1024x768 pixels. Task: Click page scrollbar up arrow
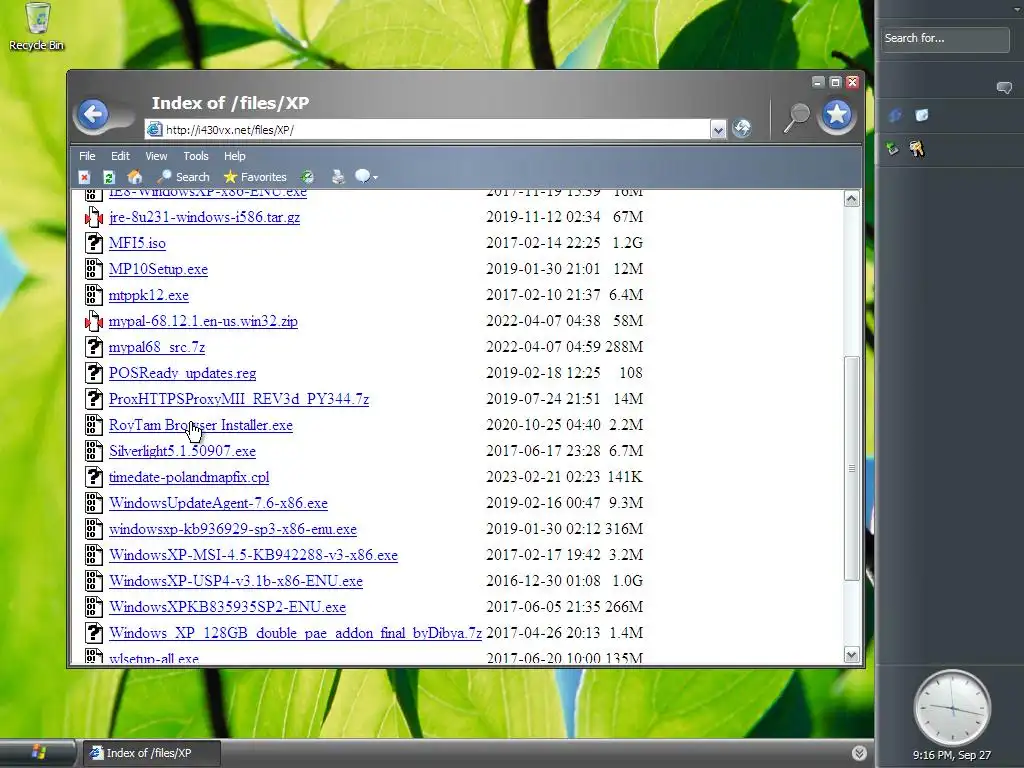pyautogui.click(x=851, y=199)
